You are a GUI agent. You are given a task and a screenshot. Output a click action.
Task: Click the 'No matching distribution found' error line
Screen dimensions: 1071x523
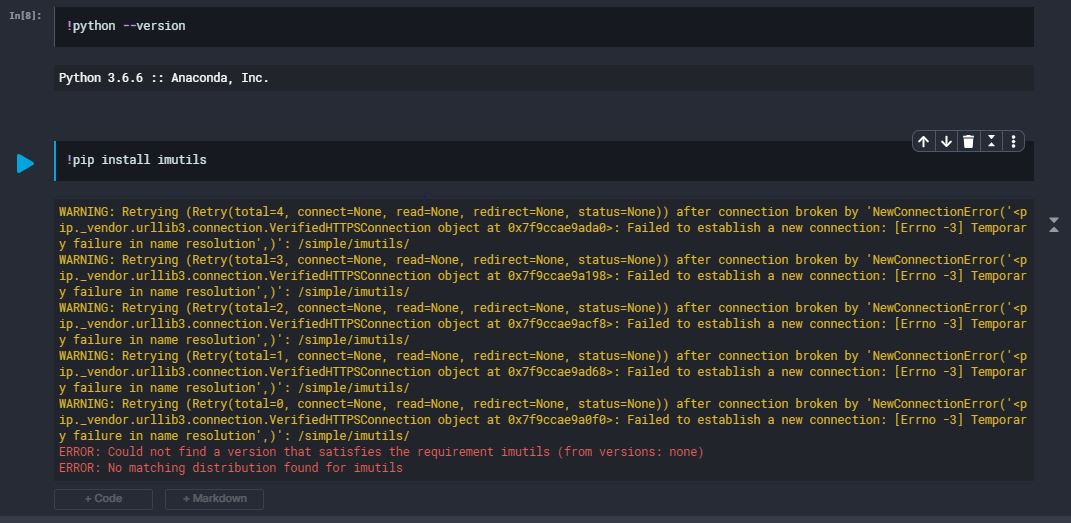tap(231, 468)
